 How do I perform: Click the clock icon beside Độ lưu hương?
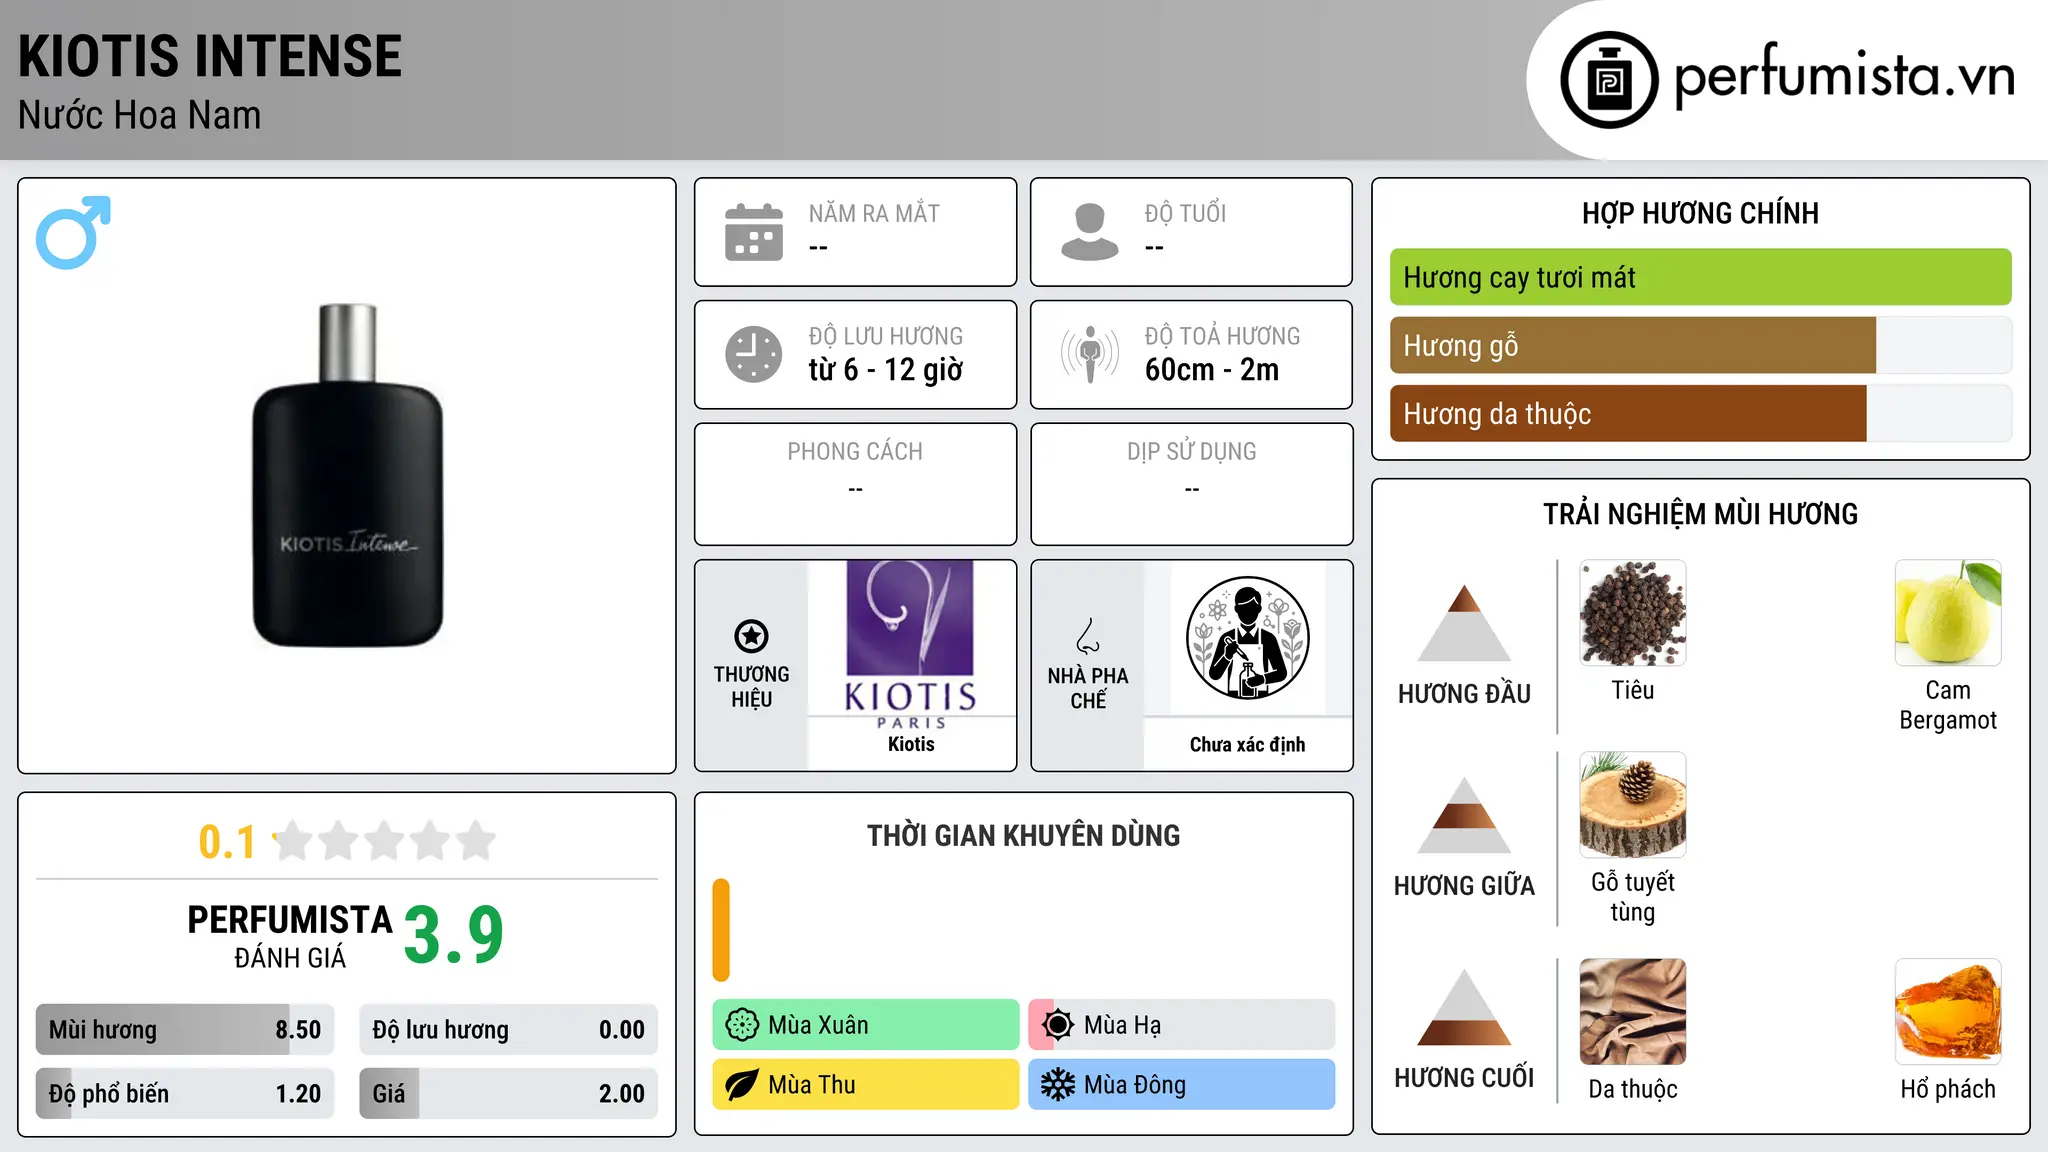[x=754, y=354]
